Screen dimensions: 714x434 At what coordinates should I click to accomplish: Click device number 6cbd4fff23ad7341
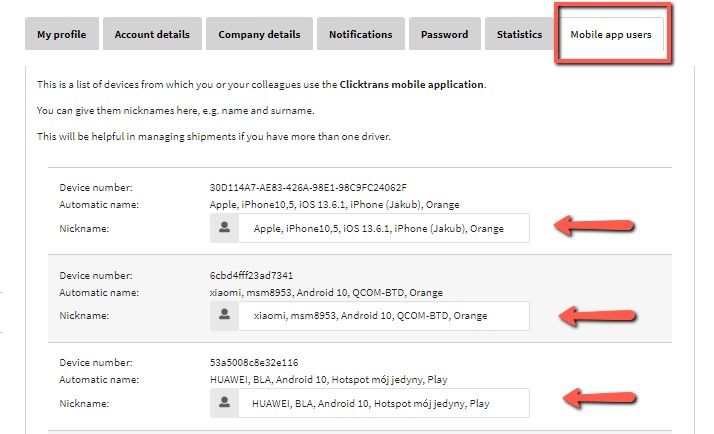coord(251,276)
